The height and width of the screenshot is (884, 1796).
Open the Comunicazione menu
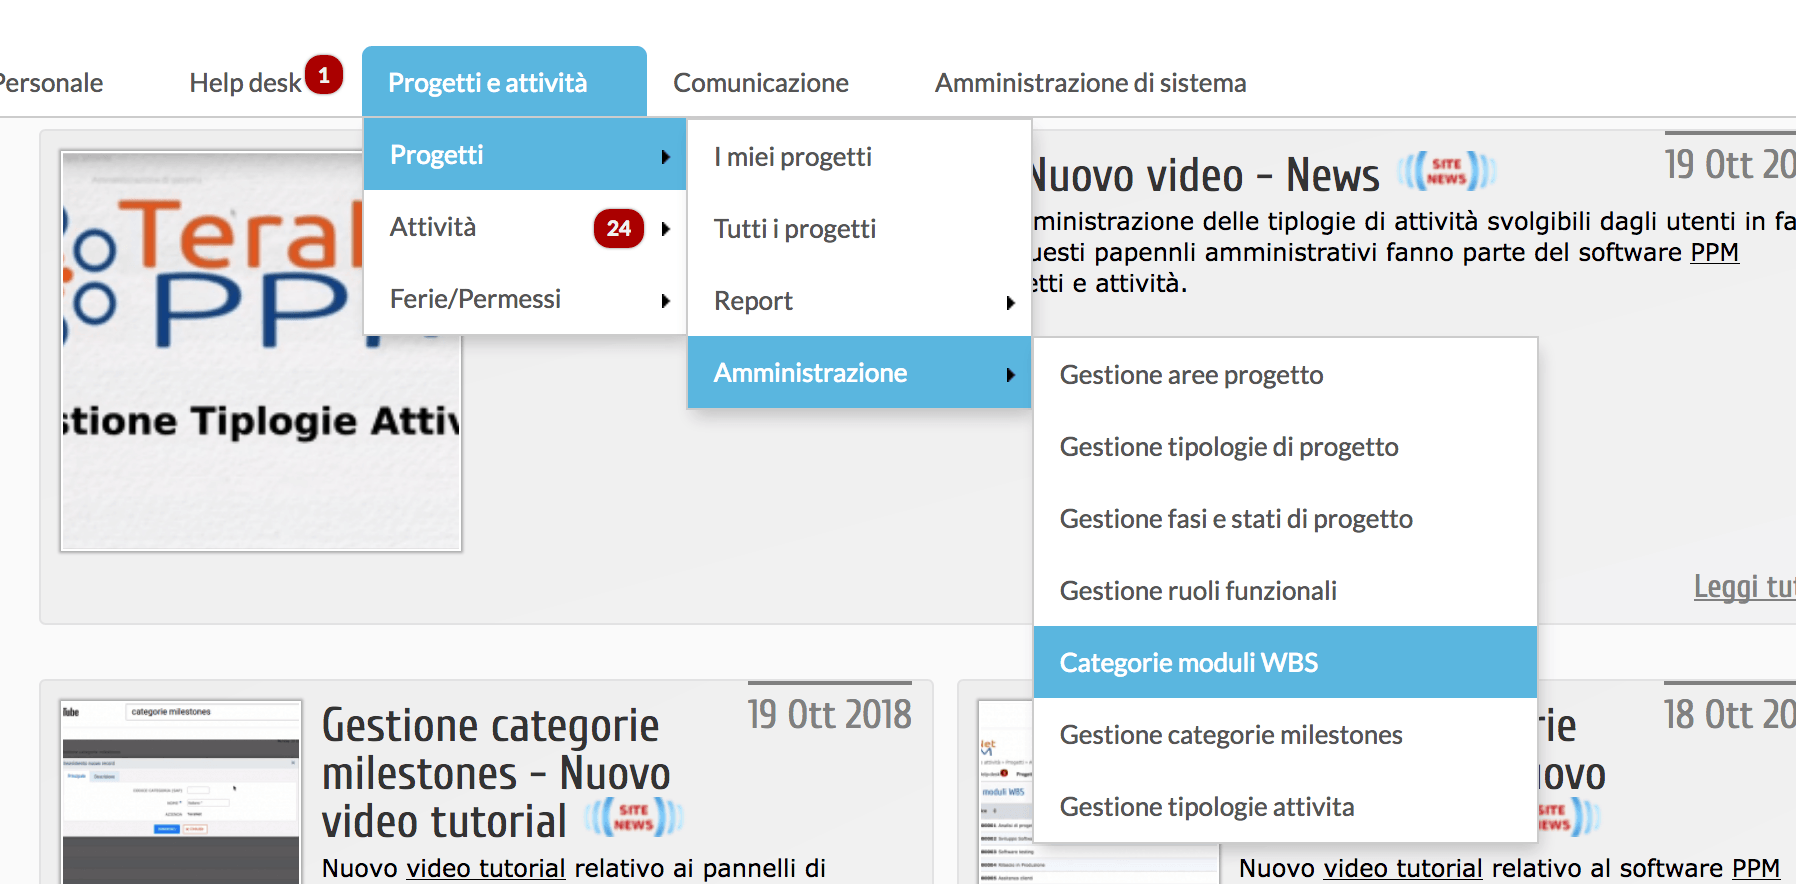point(760,83)
